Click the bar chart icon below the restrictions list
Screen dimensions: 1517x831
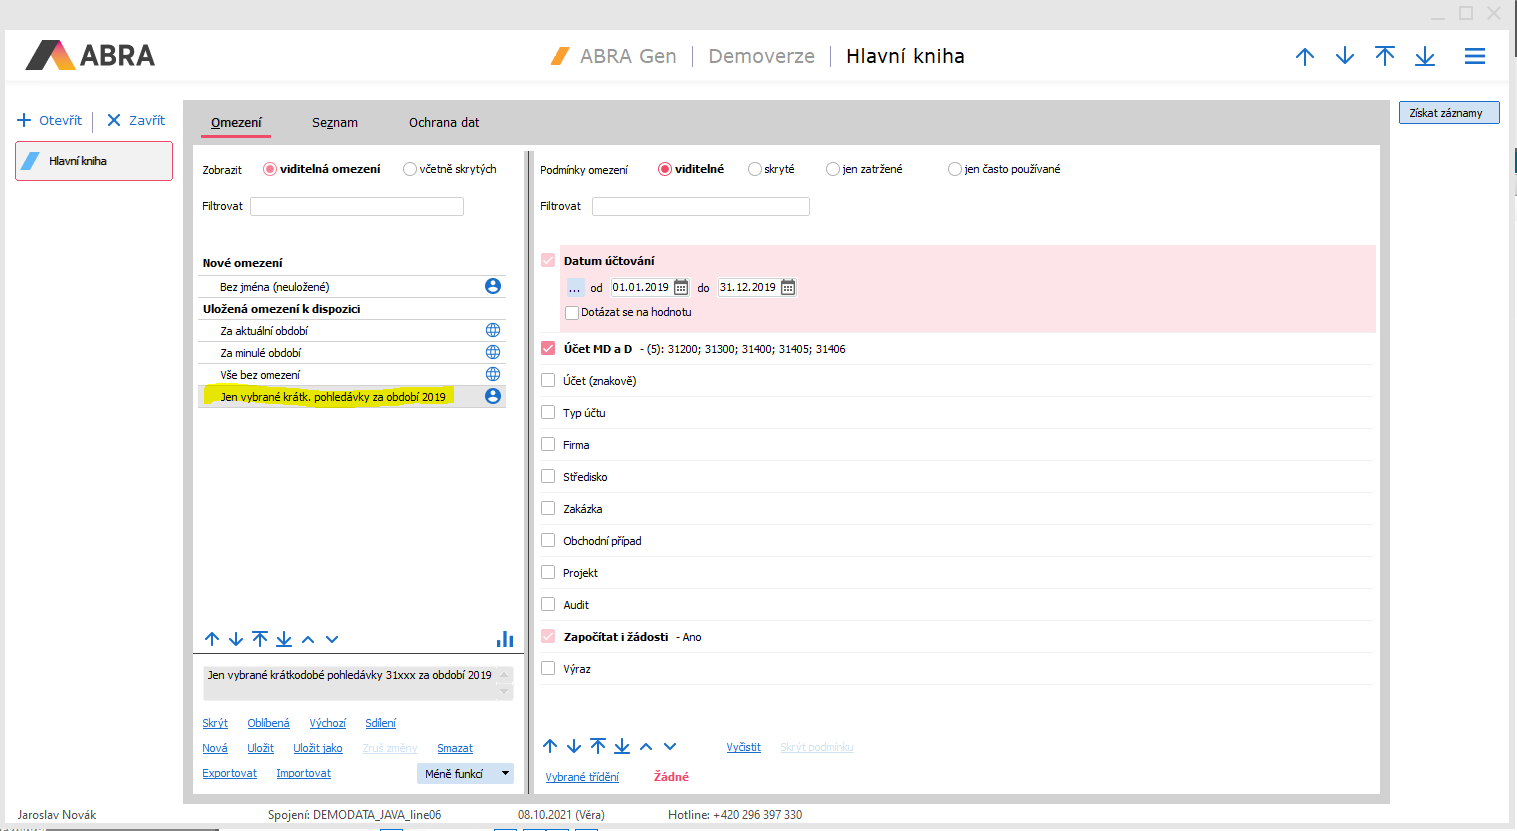505,639
